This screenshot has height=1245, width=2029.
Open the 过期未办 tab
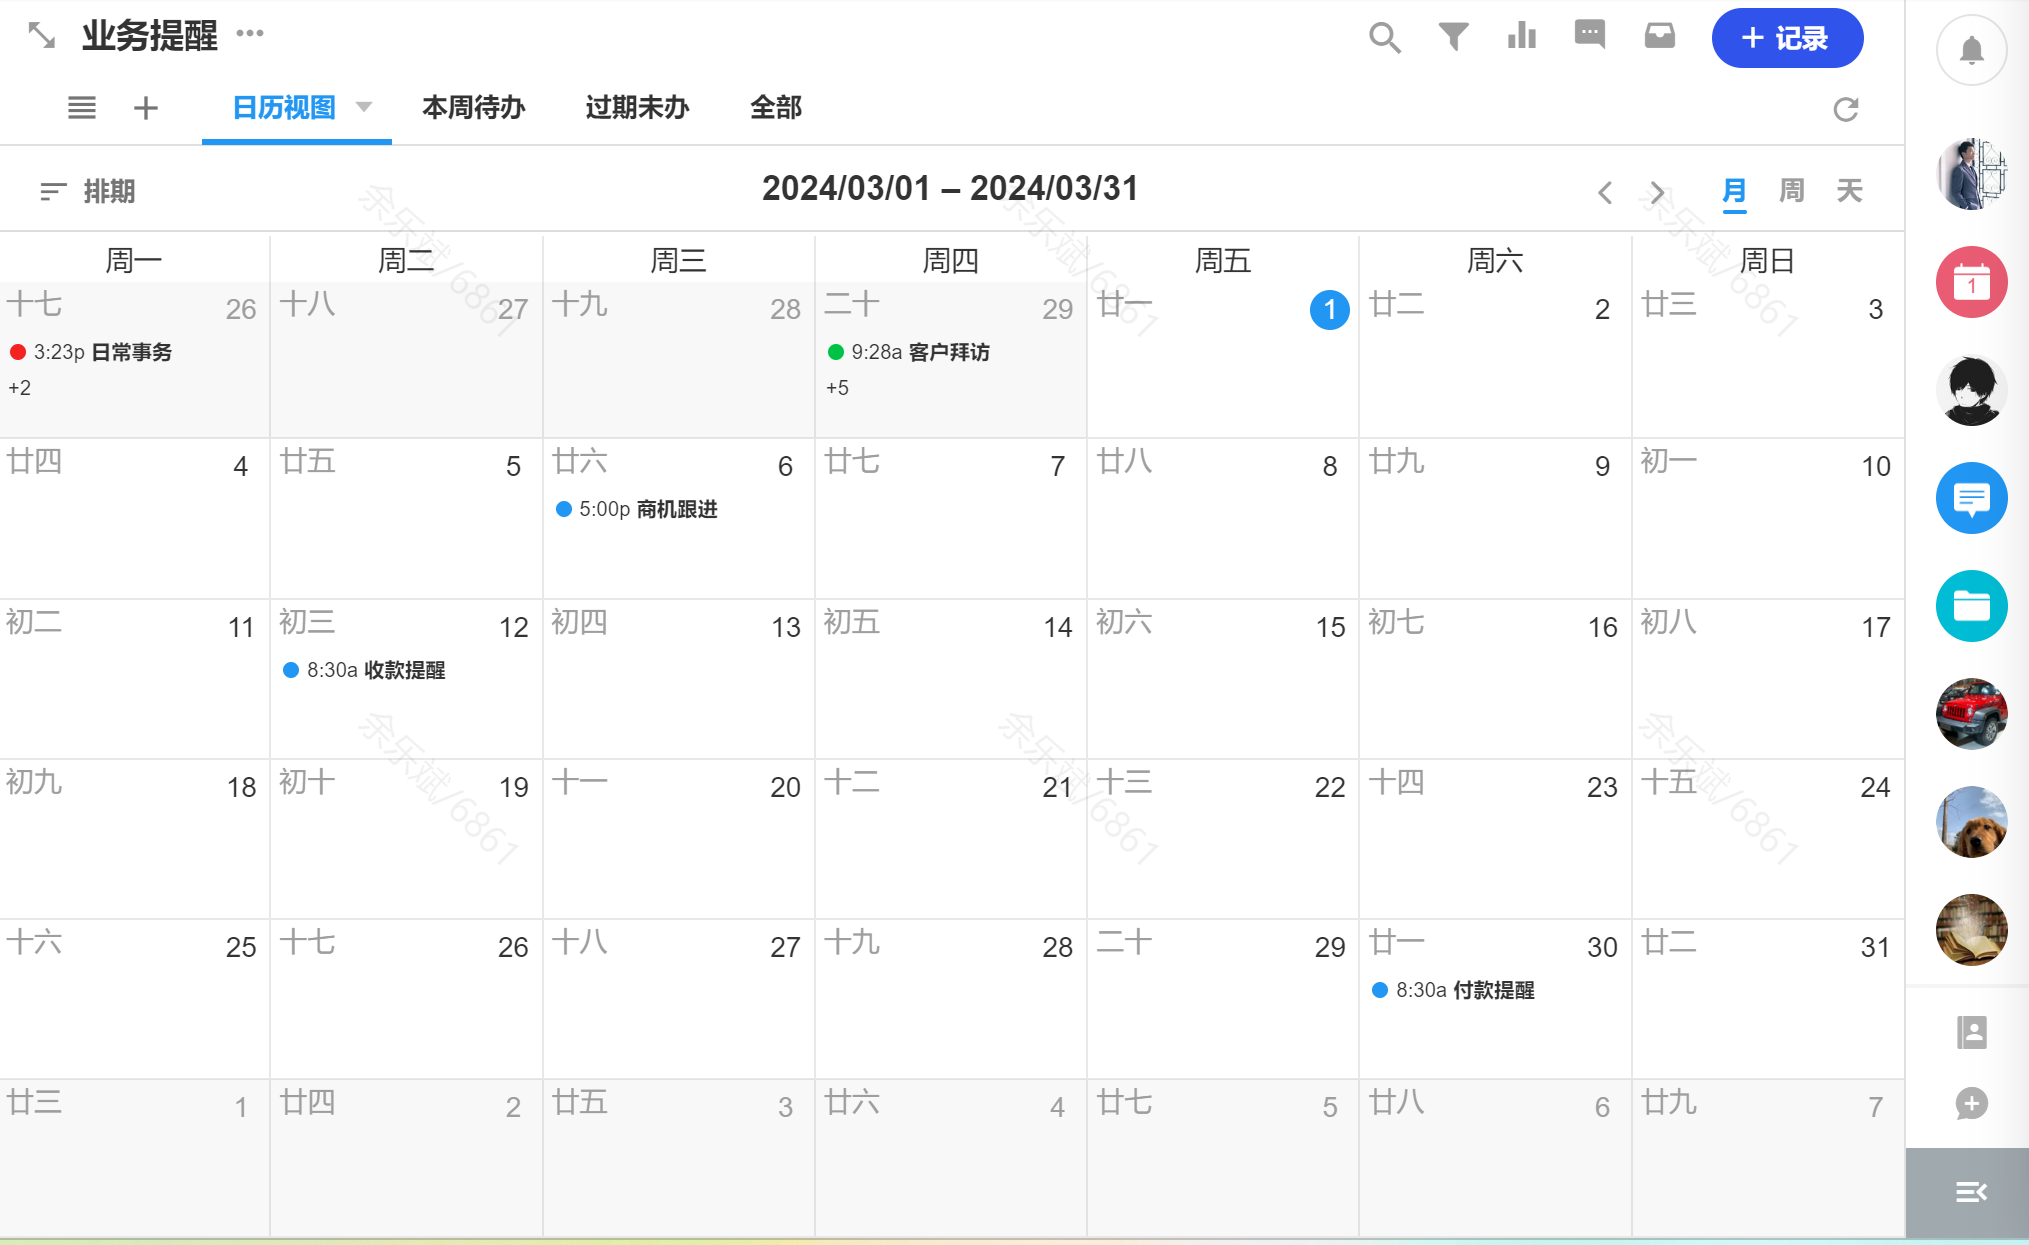coord(637,107)
